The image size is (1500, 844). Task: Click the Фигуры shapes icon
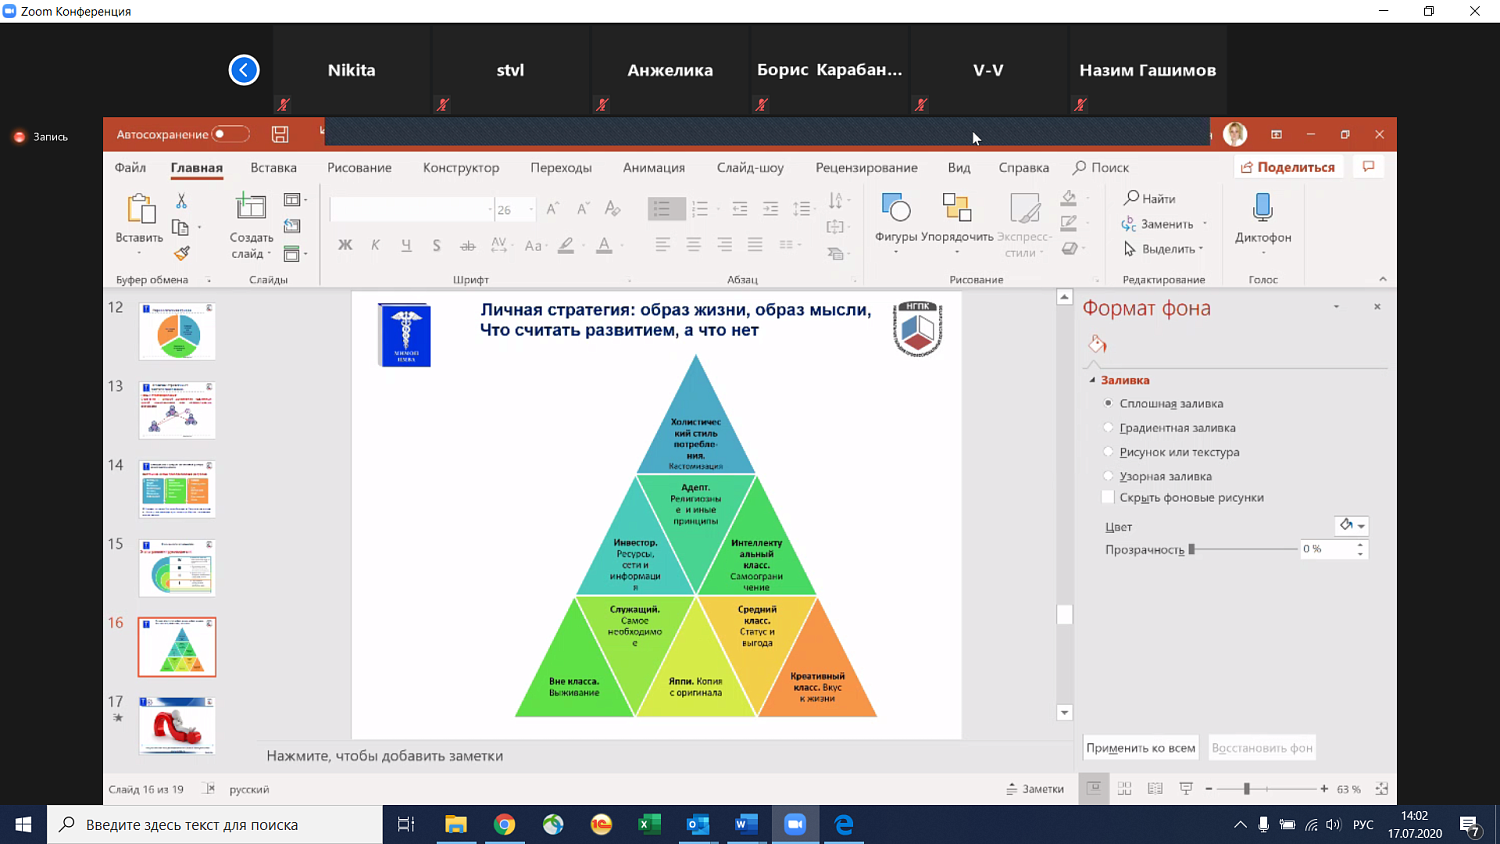pos(896,207)
